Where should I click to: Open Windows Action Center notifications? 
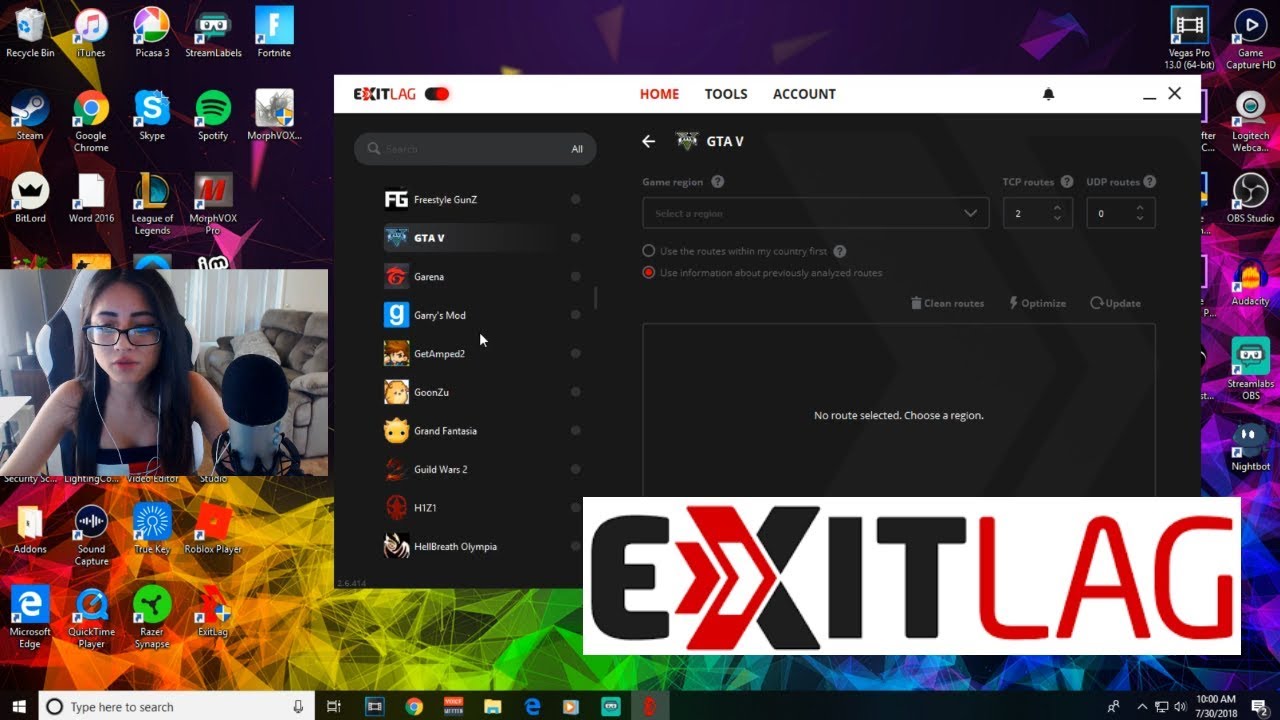click(x=1259, y=706)
